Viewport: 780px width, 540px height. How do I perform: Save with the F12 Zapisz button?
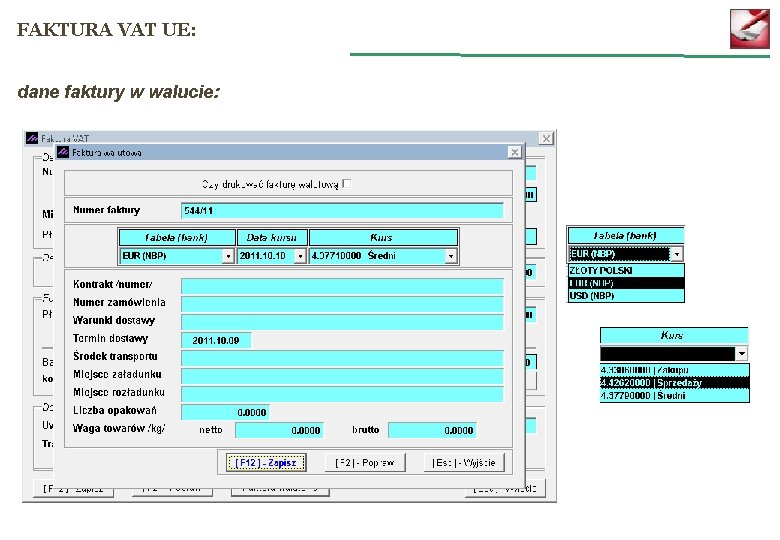[x=266, y=463]
